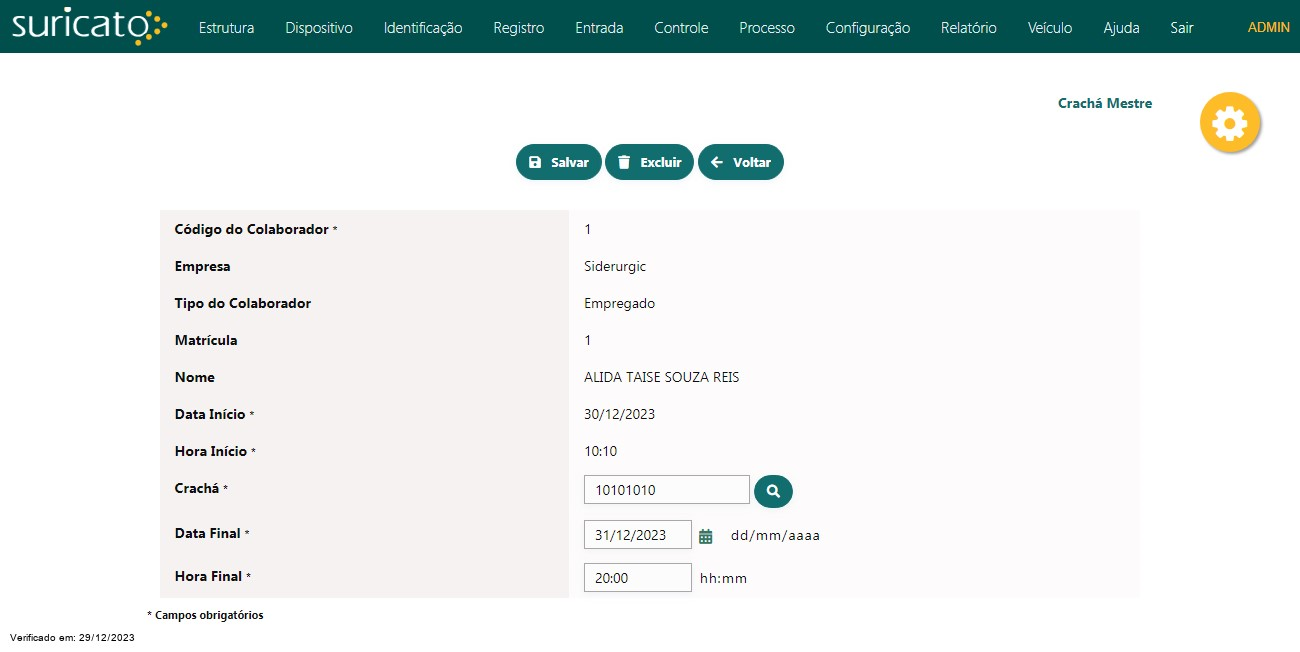Open the Dispositivo menu
1300x652 pixels.
pos(319,28)
